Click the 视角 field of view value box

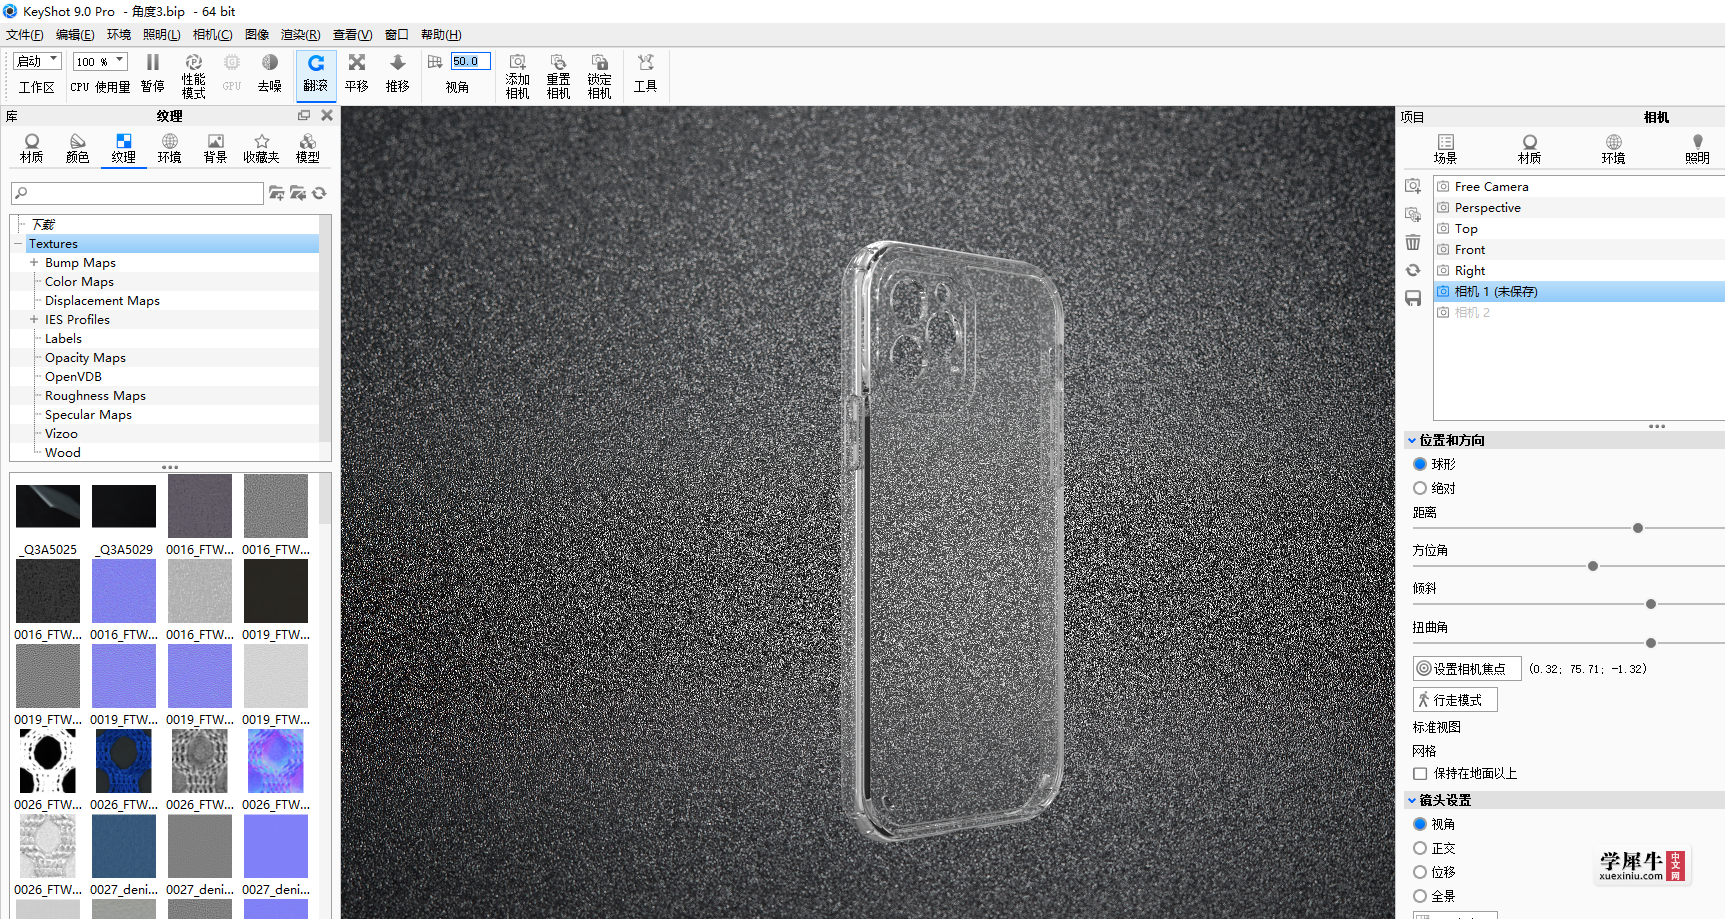click(x=470, y=61)
